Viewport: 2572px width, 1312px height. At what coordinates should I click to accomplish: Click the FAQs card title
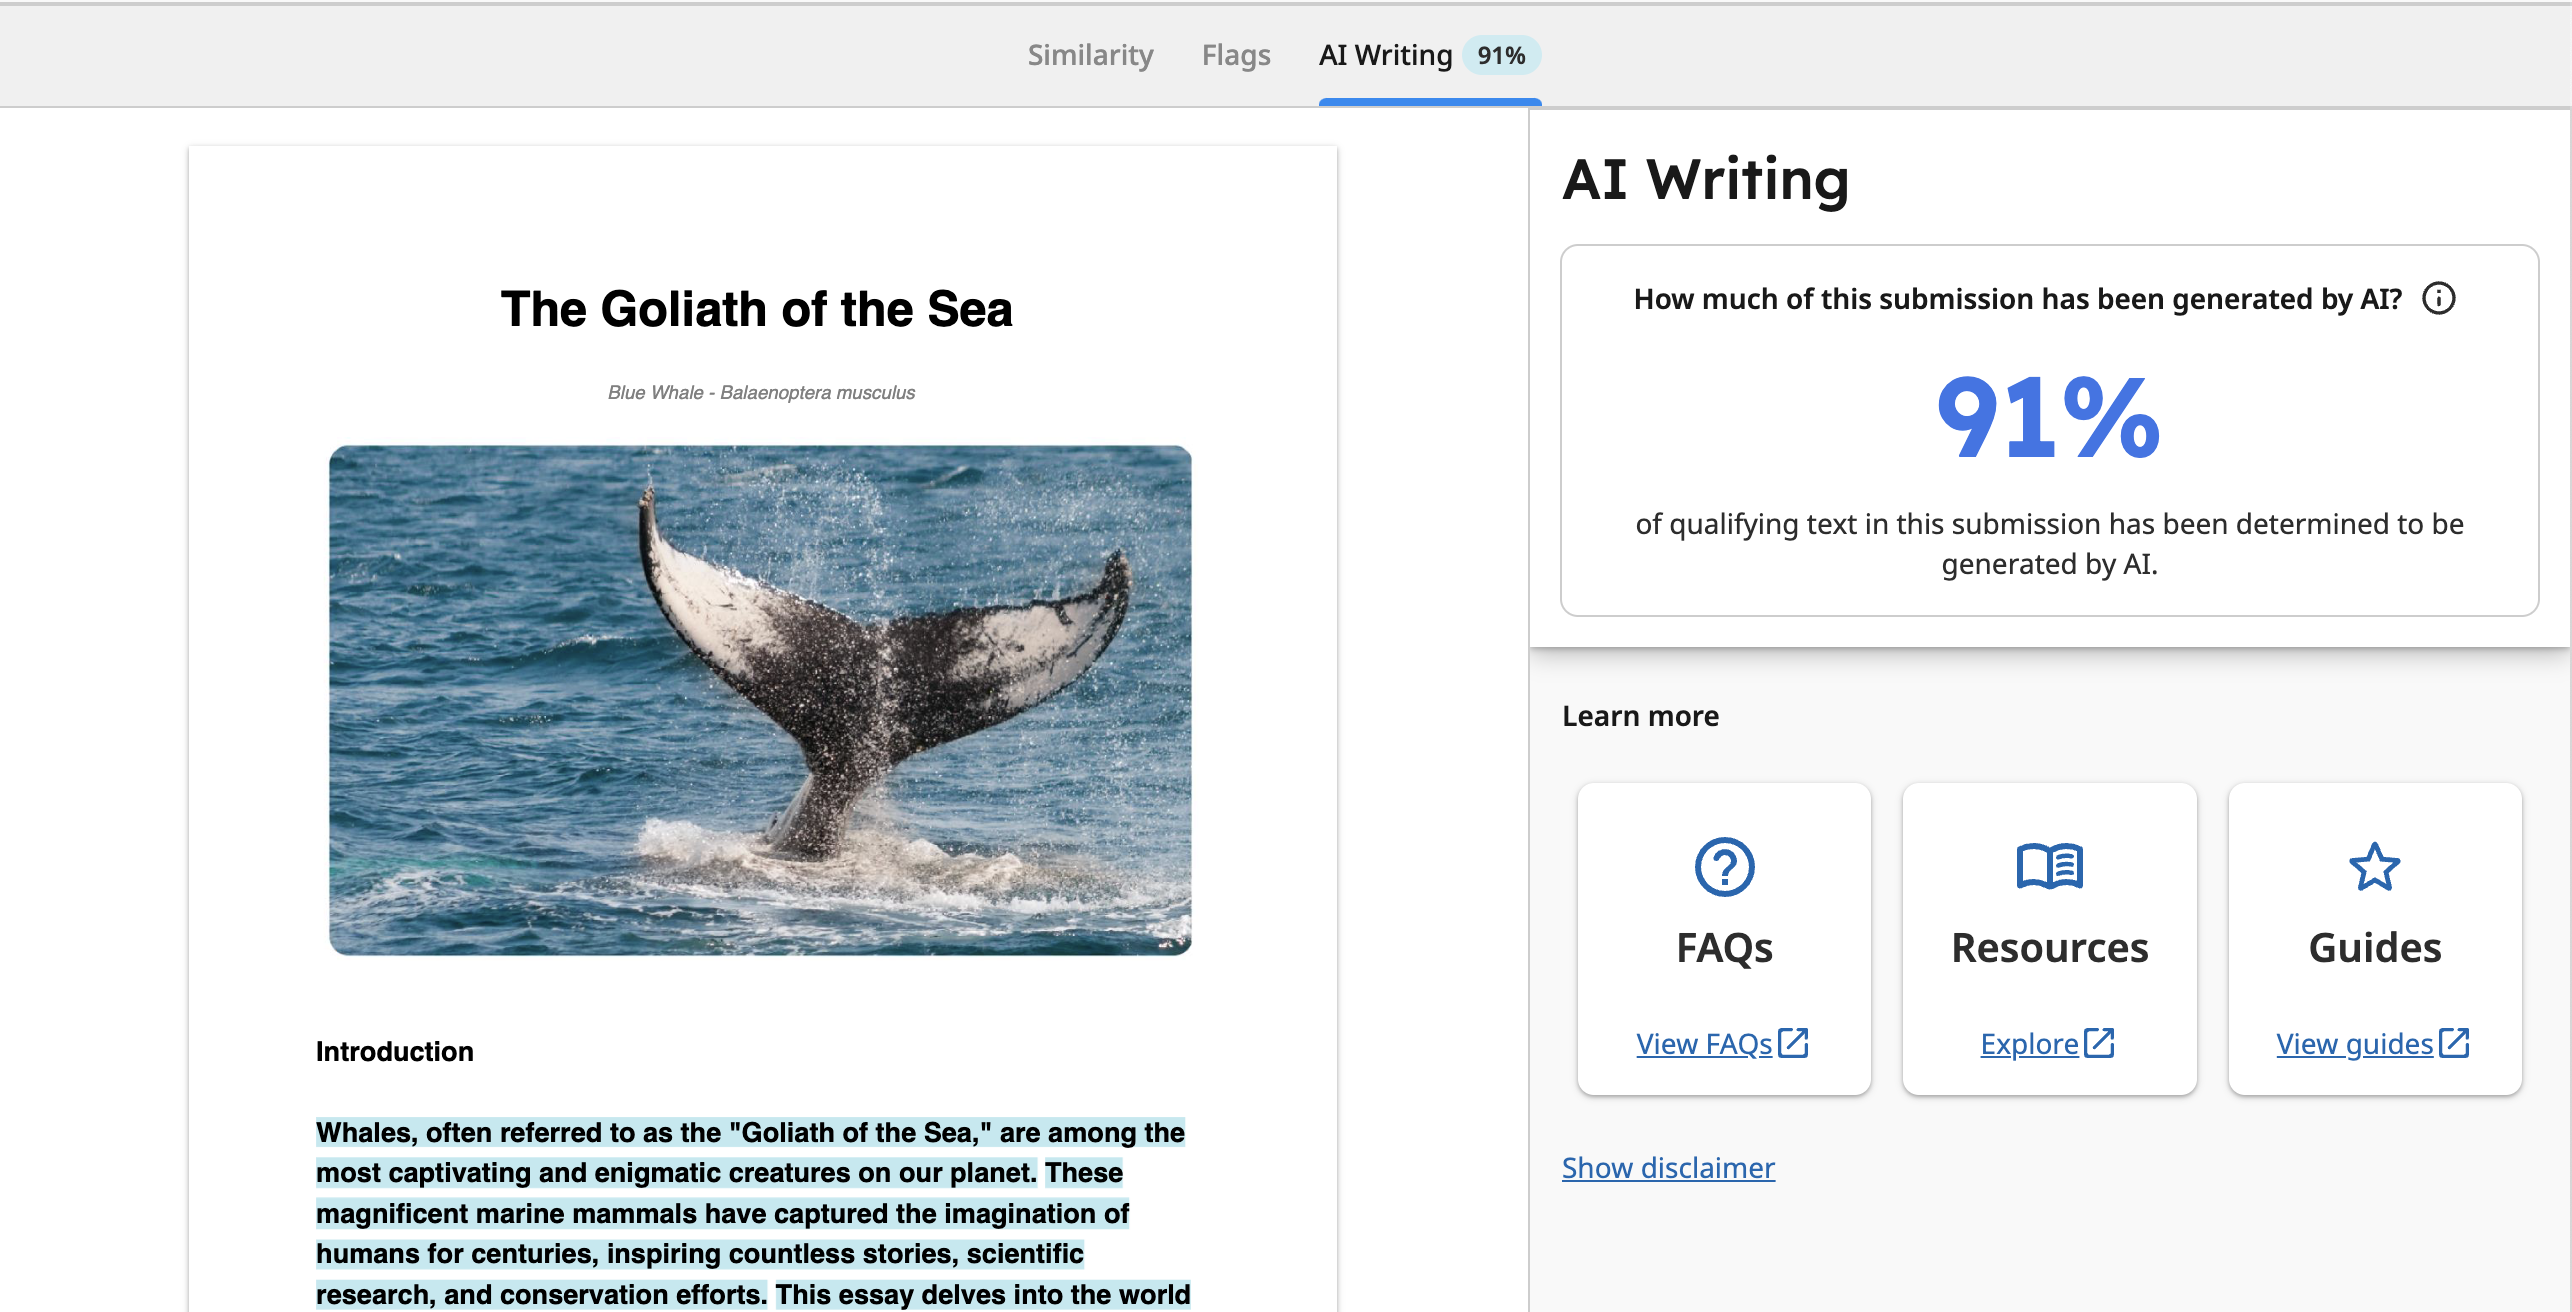click(x=1724, y=947)
